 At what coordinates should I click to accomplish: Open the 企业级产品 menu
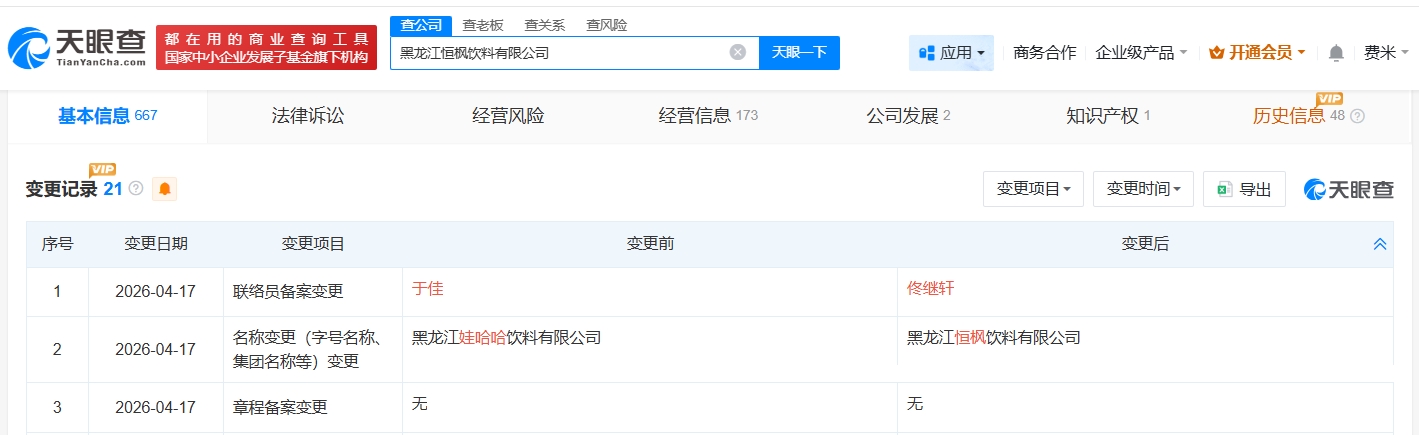[1141, 52]
